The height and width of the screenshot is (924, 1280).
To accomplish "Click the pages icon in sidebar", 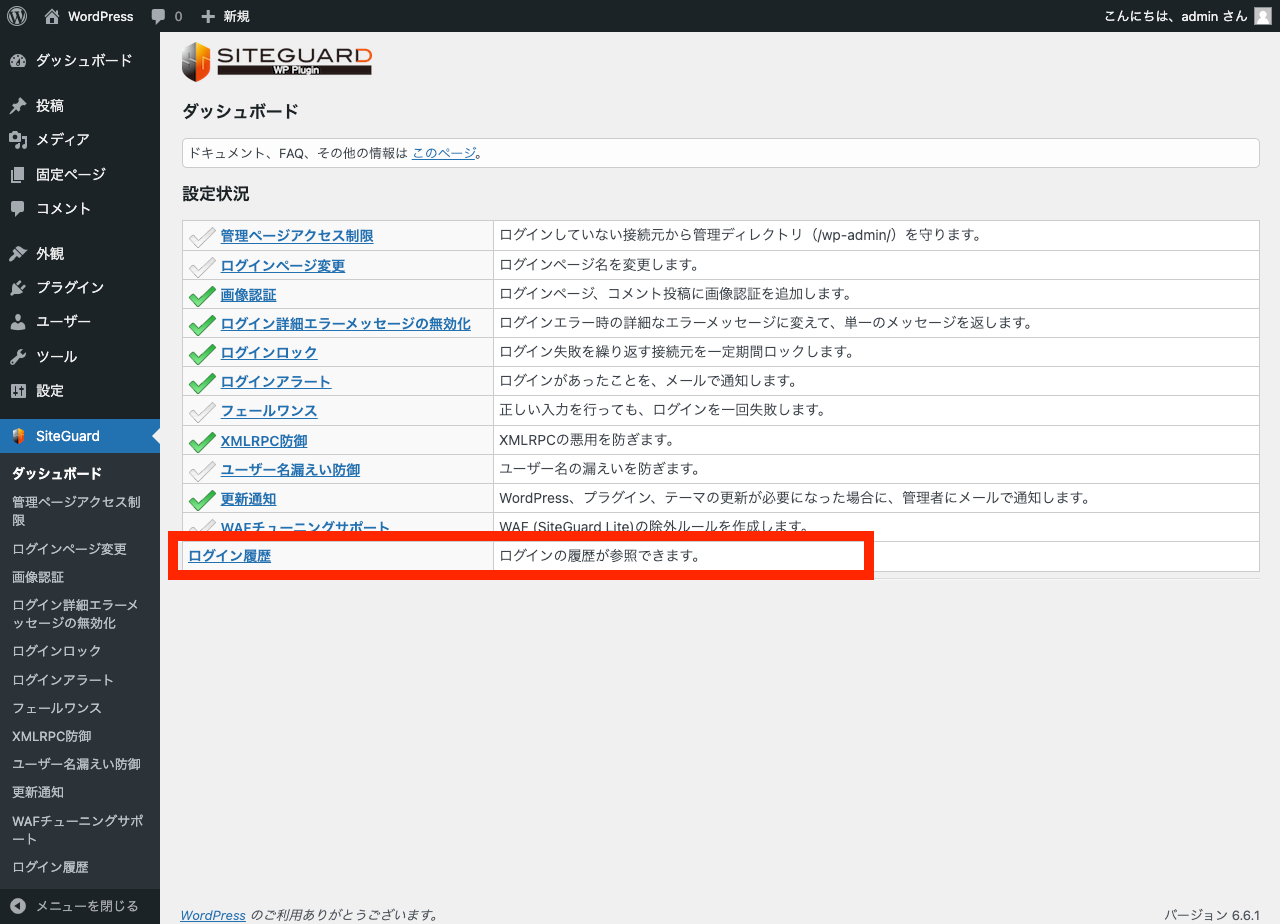I will point(18,175).
